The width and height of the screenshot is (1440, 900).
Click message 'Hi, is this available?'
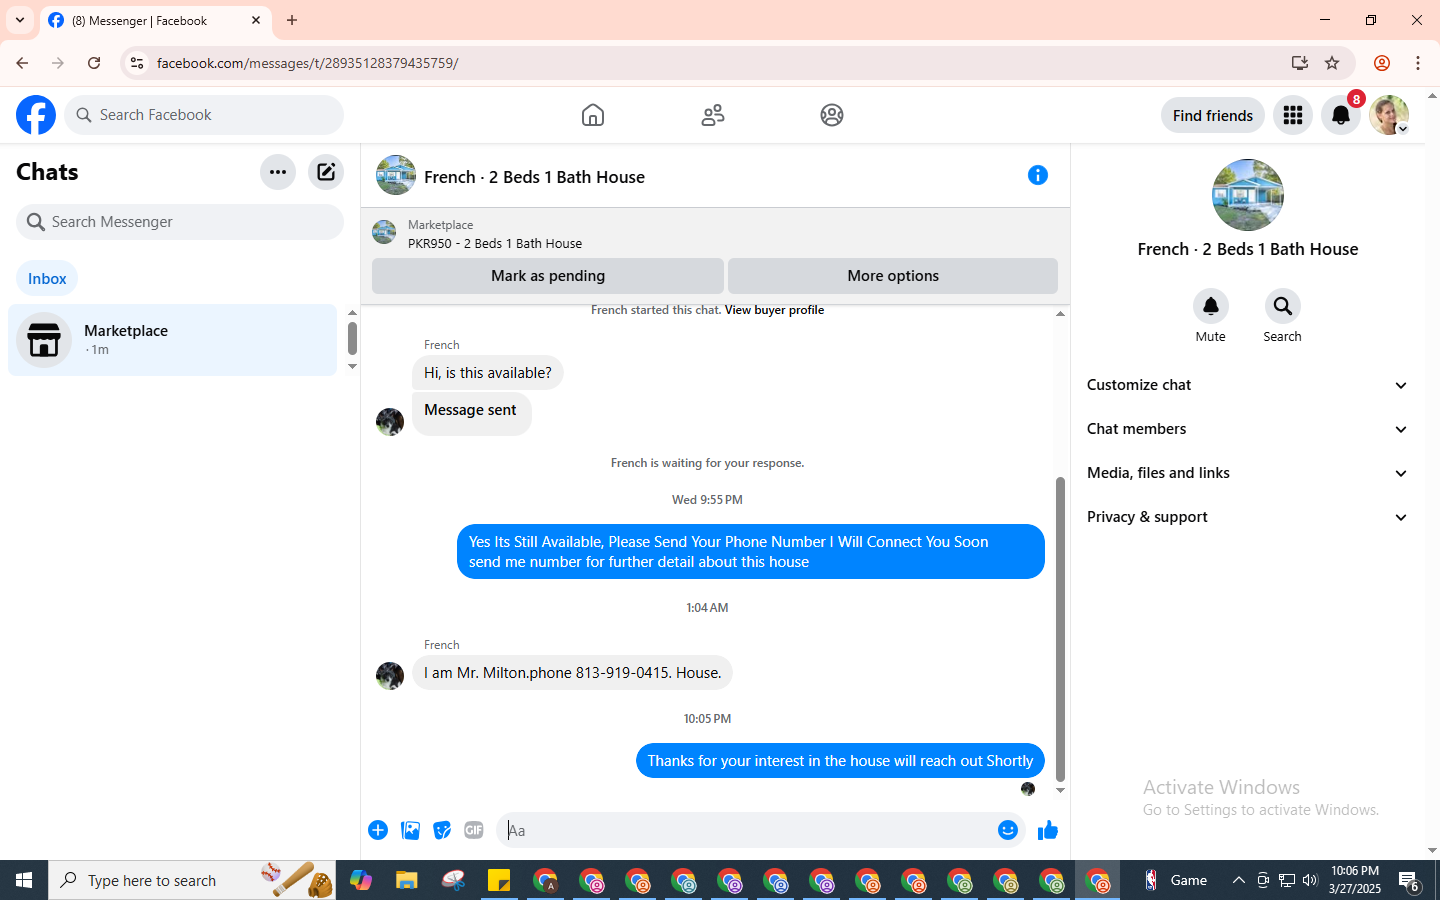487,373
